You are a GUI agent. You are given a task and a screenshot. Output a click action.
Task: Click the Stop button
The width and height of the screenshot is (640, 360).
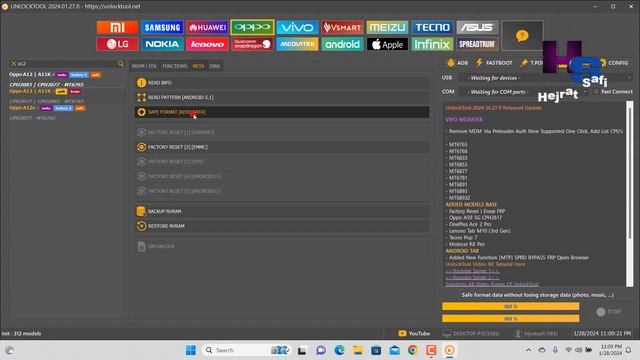click(608, 312)
